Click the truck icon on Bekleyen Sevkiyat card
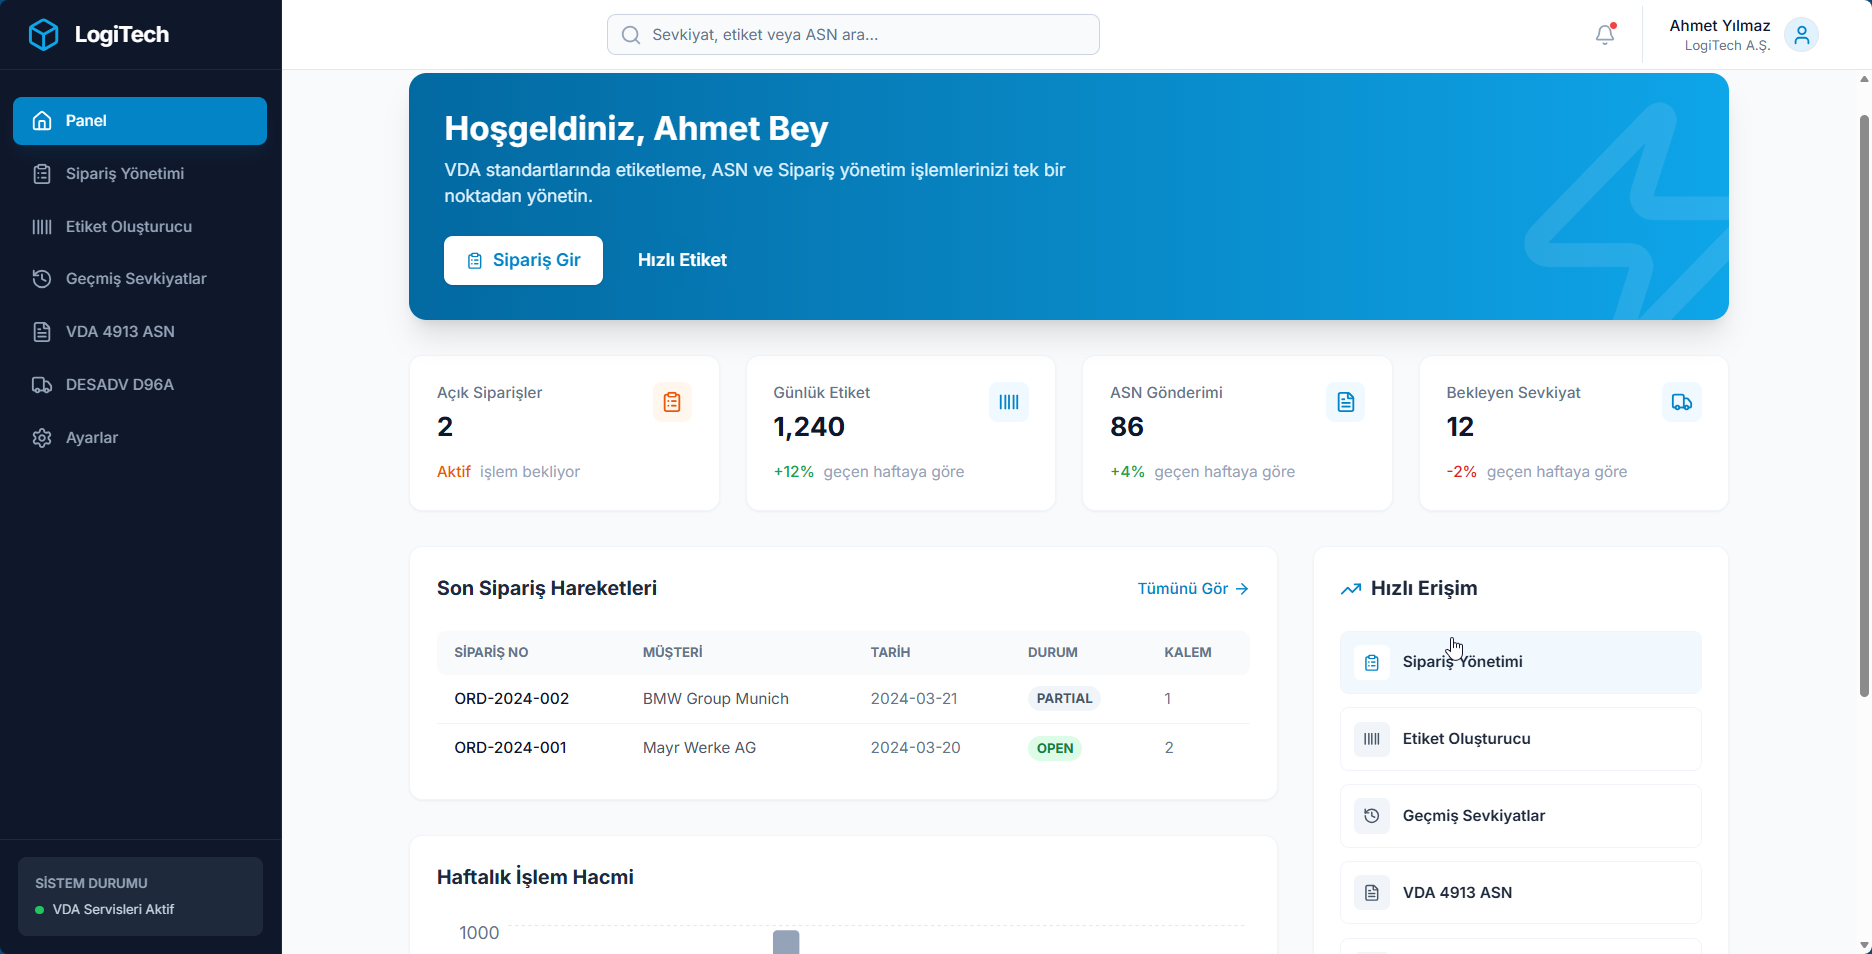This screenshot has width=1872, height=954. tap(1682, 402)
